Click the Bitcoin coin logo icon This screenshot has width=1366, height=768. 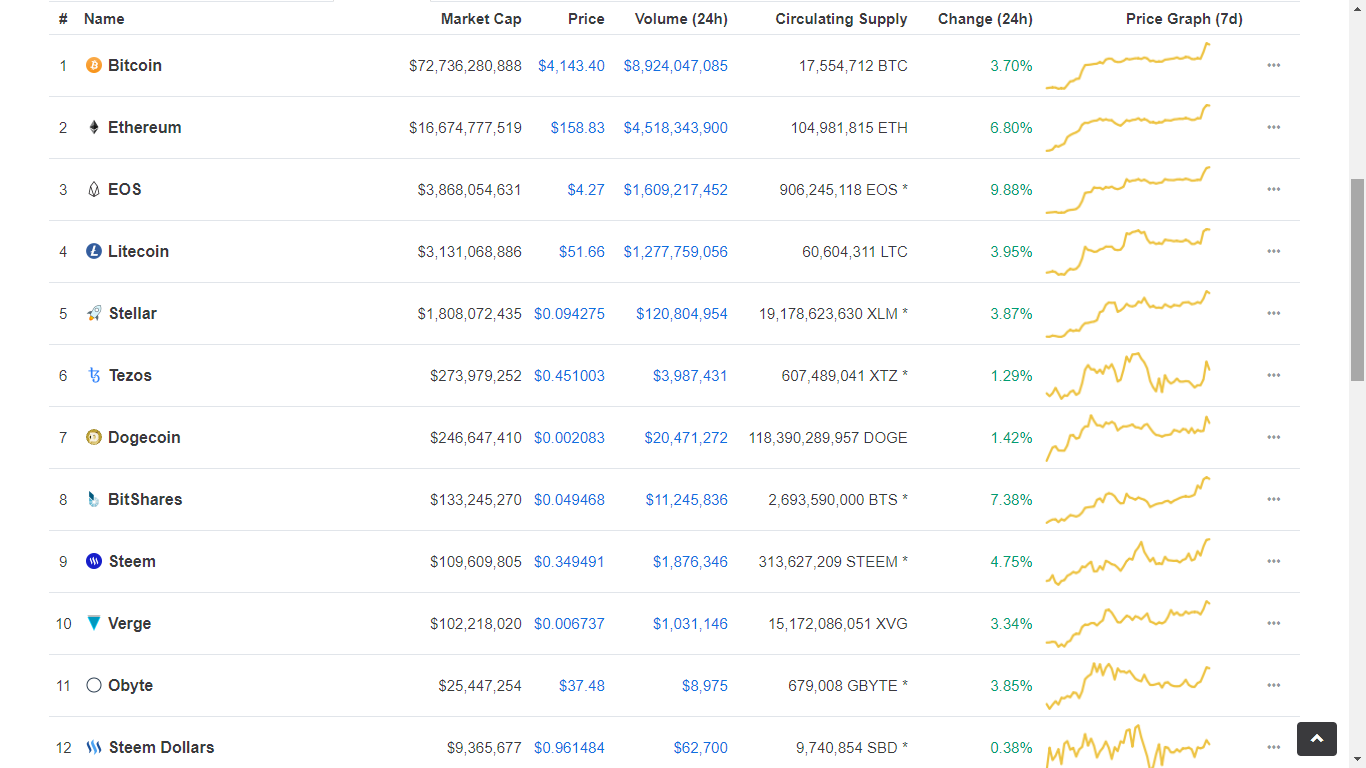coord(94,65)
